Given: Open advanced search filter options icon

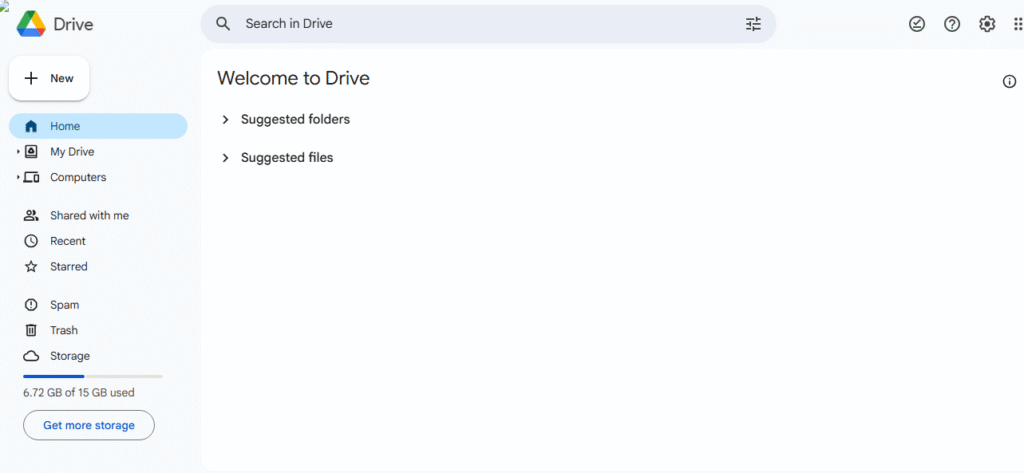Looking at the screenshot, I should click(x=754, y=24).
